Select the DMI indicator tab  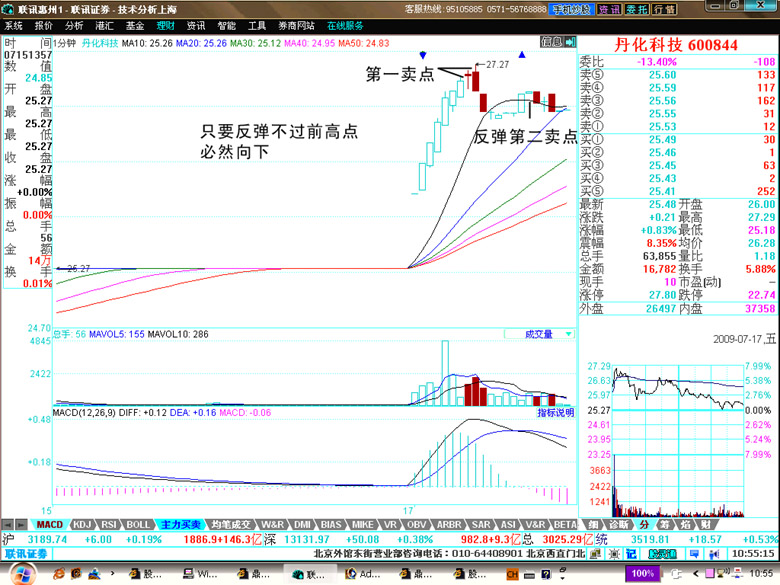302,524
